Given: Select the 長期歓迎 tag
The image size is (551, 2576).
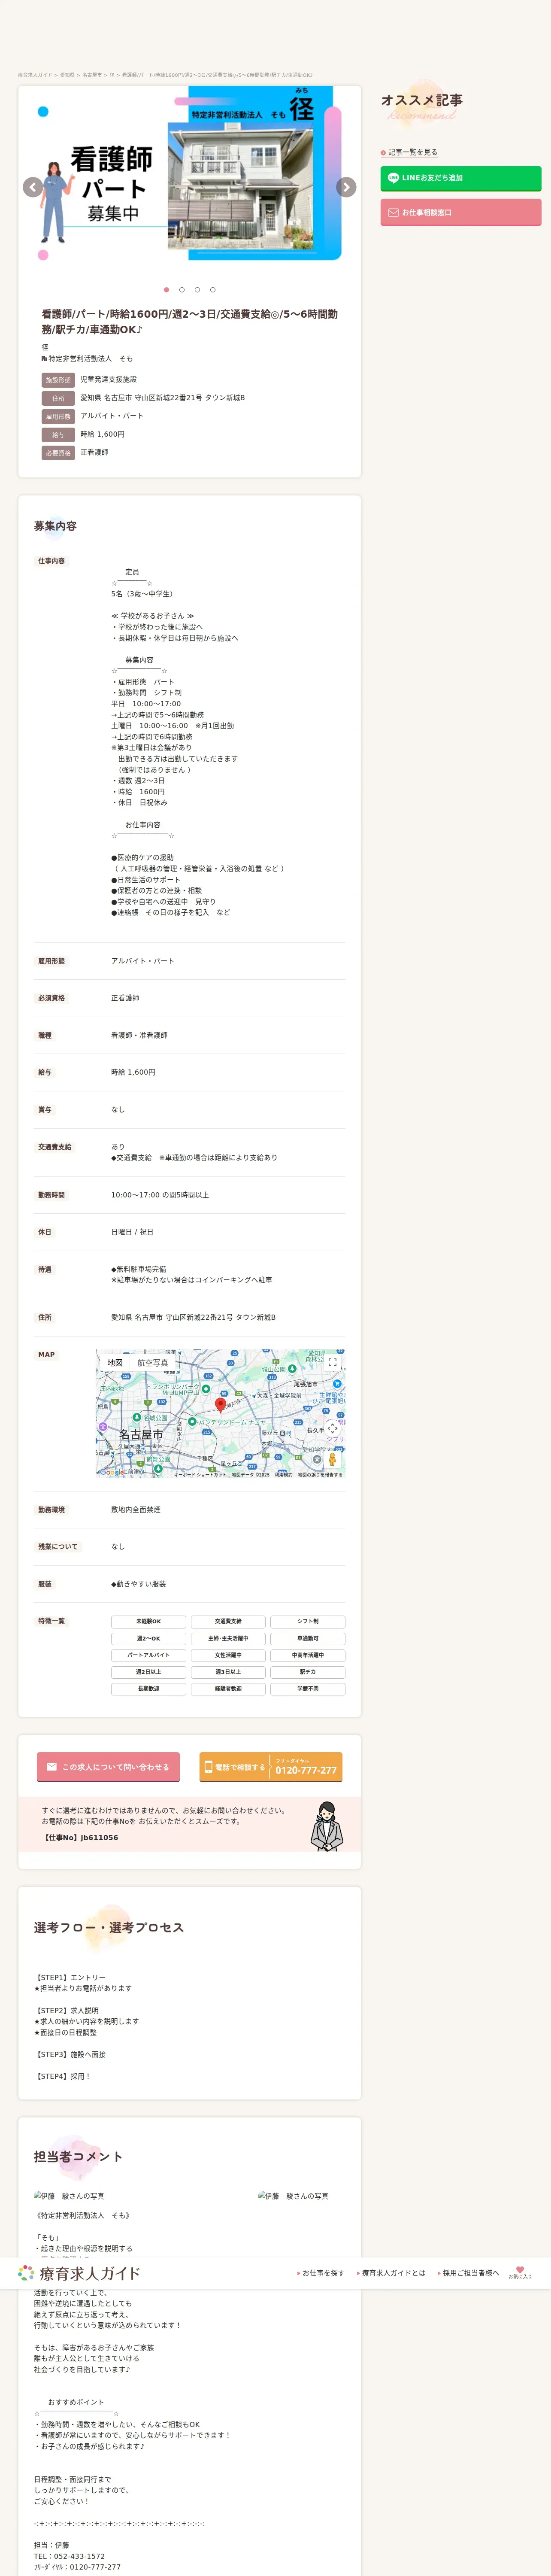Looking at the screenshot, I should click(148, 1688).
